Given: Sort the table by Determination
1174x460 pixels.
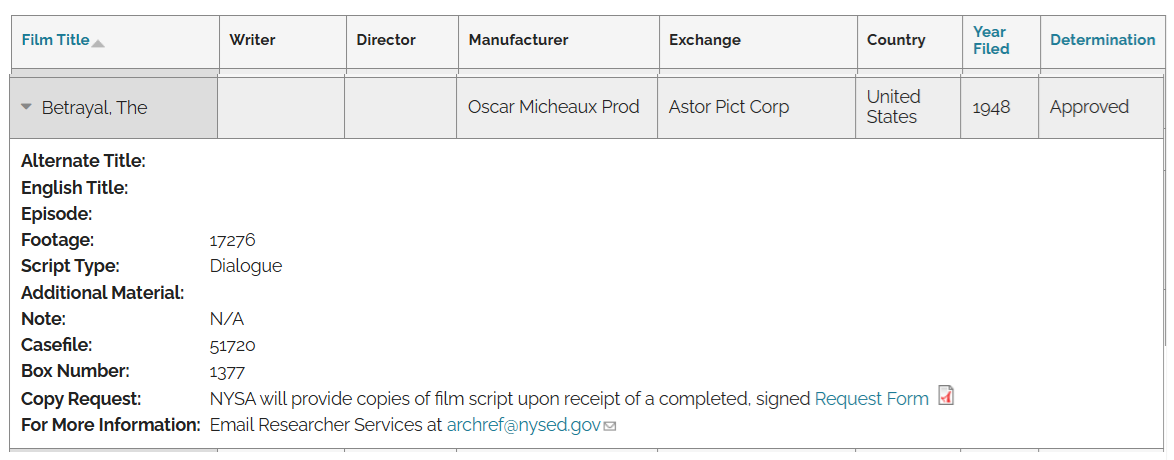Looking at the screenshot, I should pyautogui.click(x=1102, y=40).
